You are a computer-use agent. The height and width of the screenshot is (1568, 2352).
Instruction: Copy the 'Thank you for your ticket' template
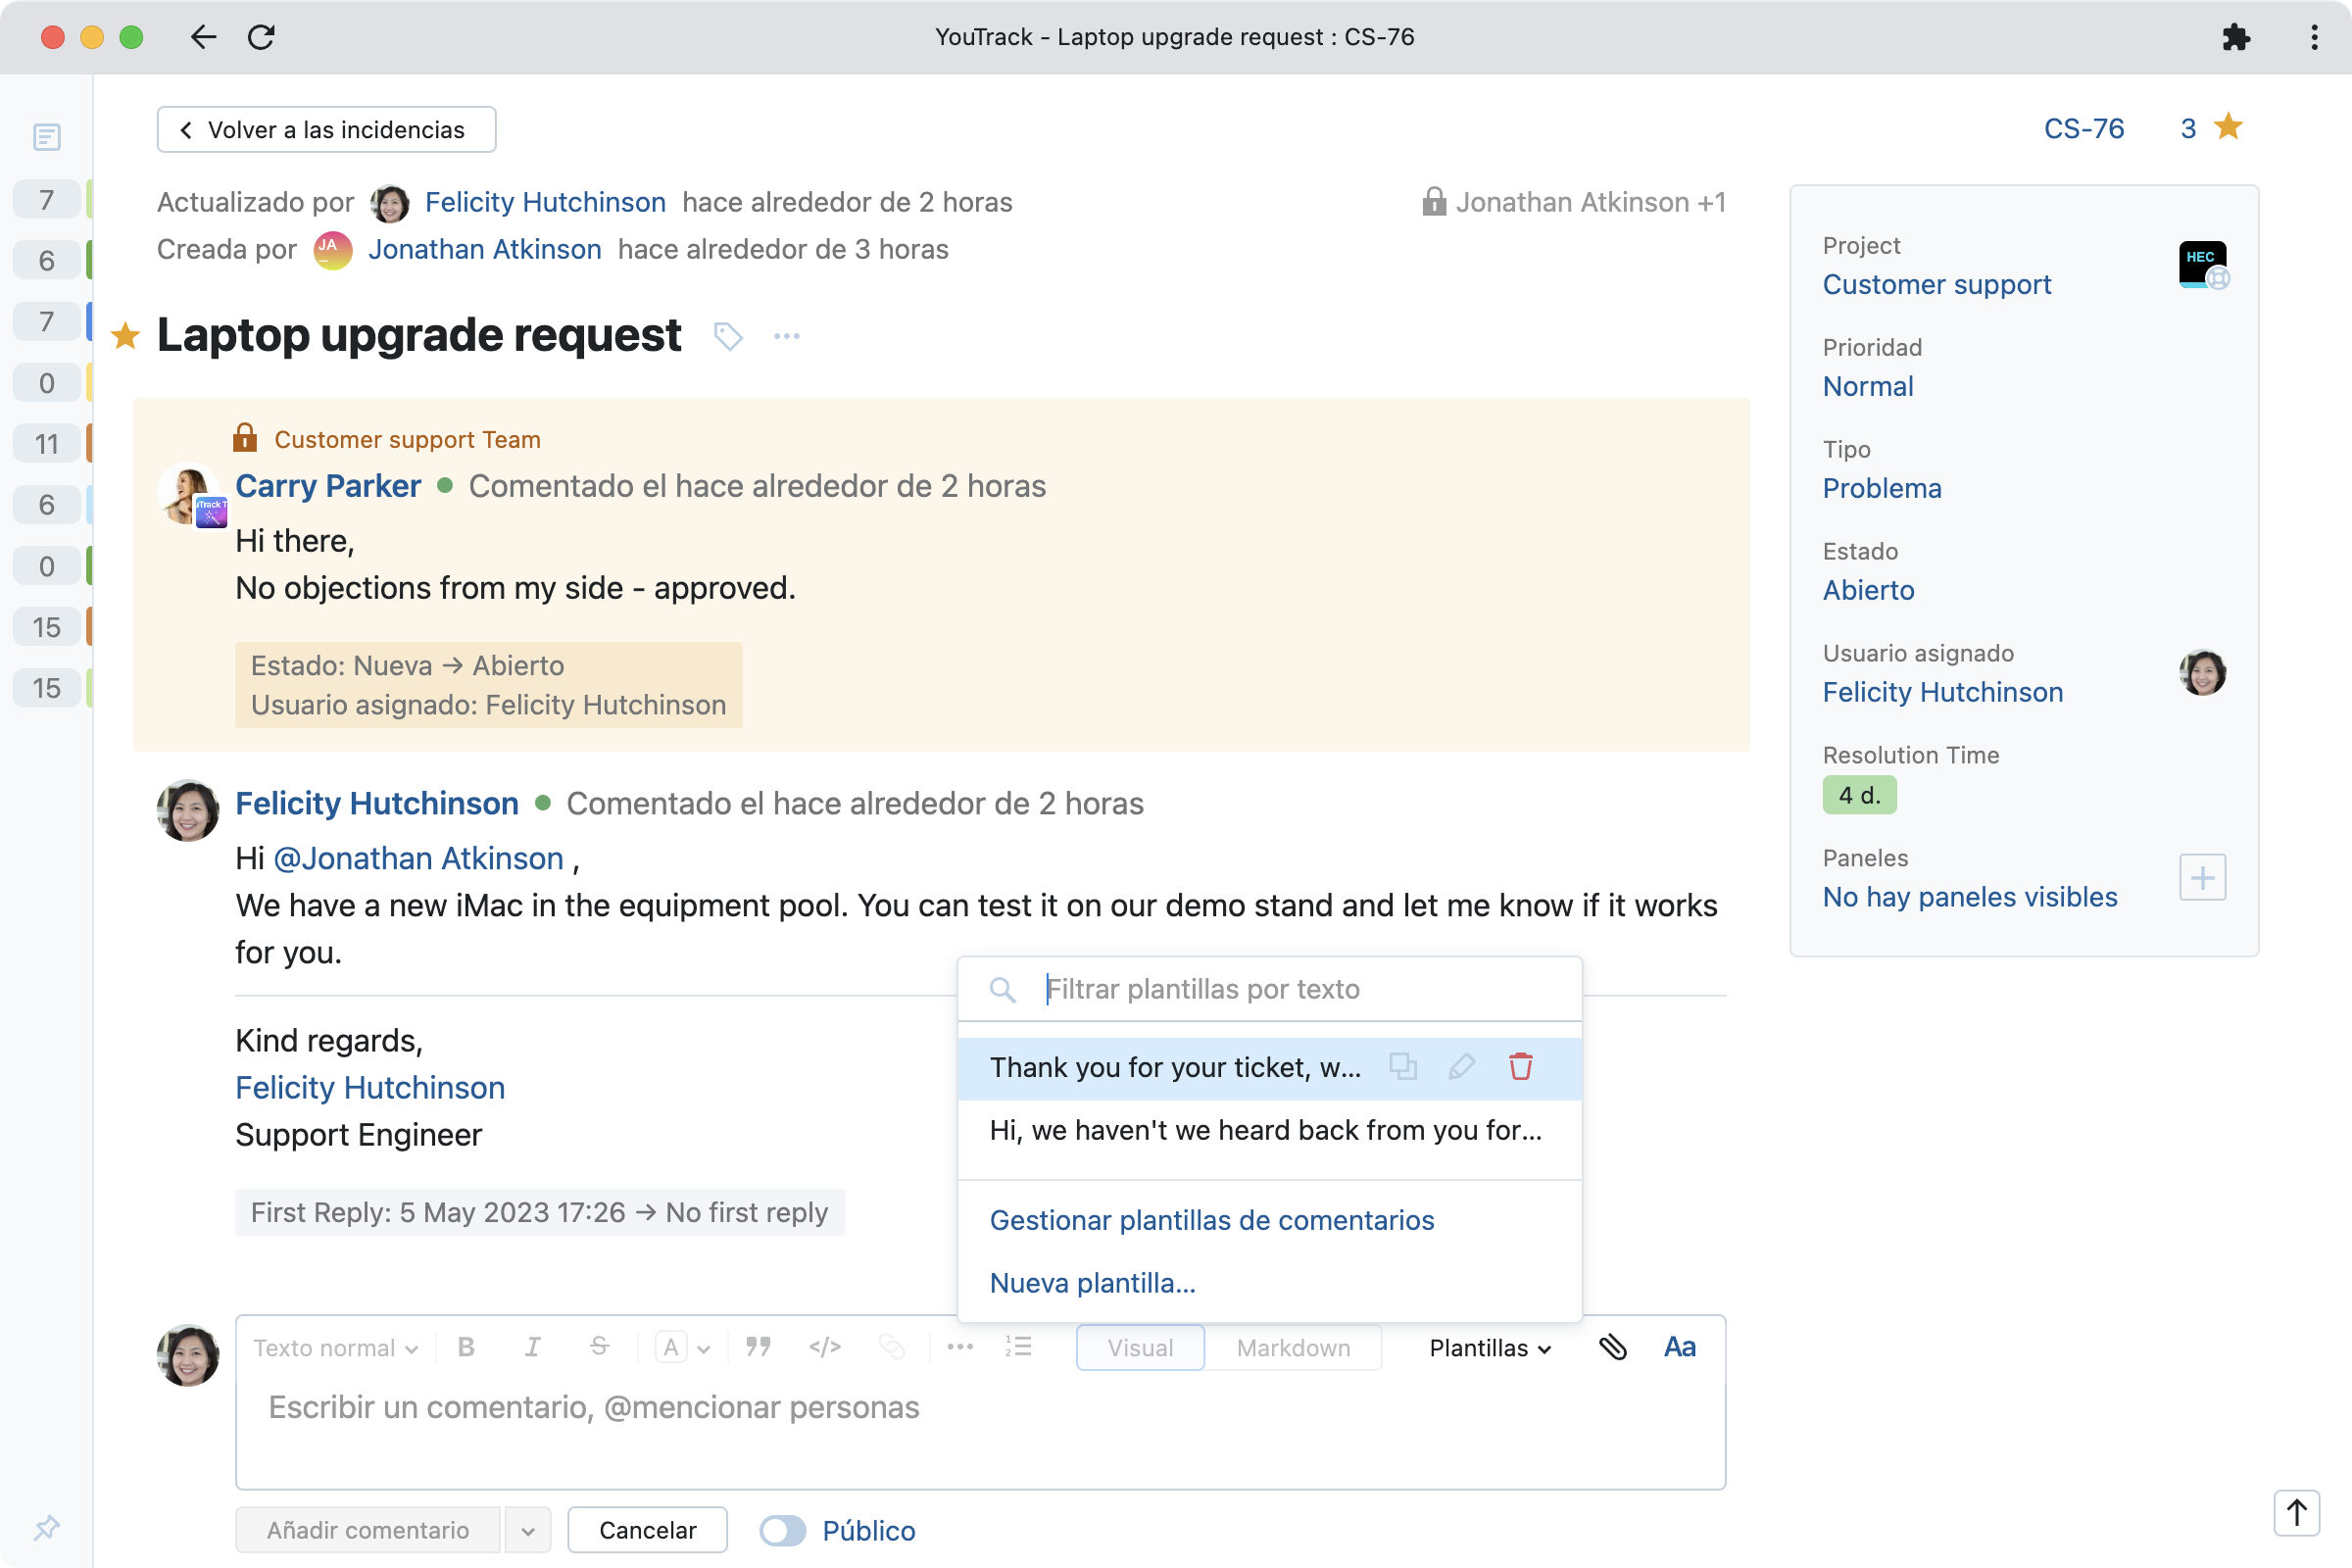click(x=1403, y=1067)
